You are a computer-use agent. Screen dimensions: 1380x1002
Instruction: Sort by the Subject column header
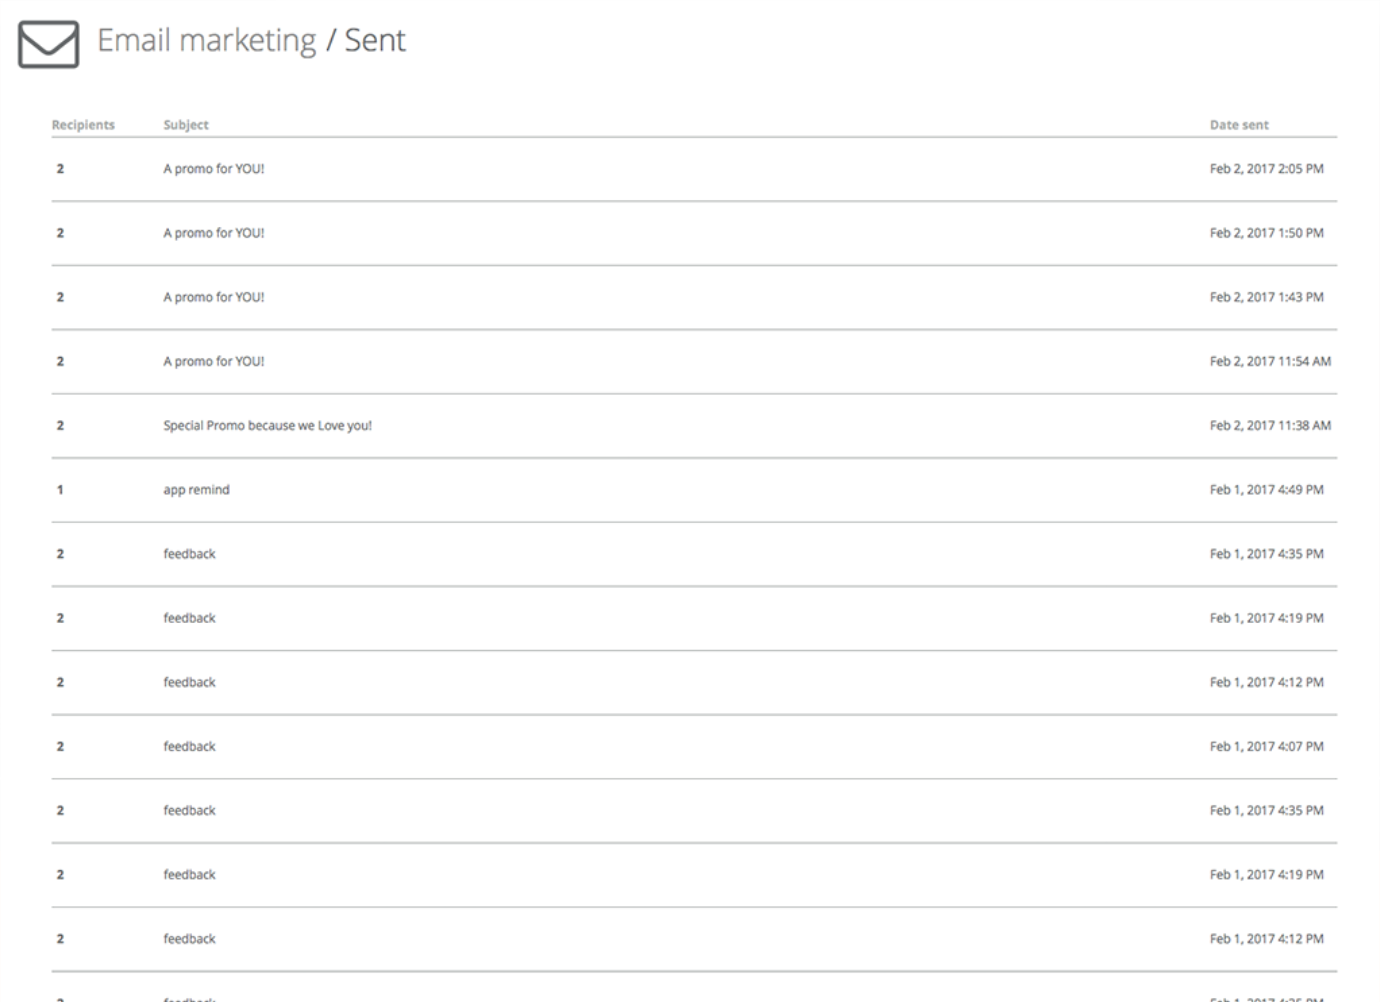(186, 125)
